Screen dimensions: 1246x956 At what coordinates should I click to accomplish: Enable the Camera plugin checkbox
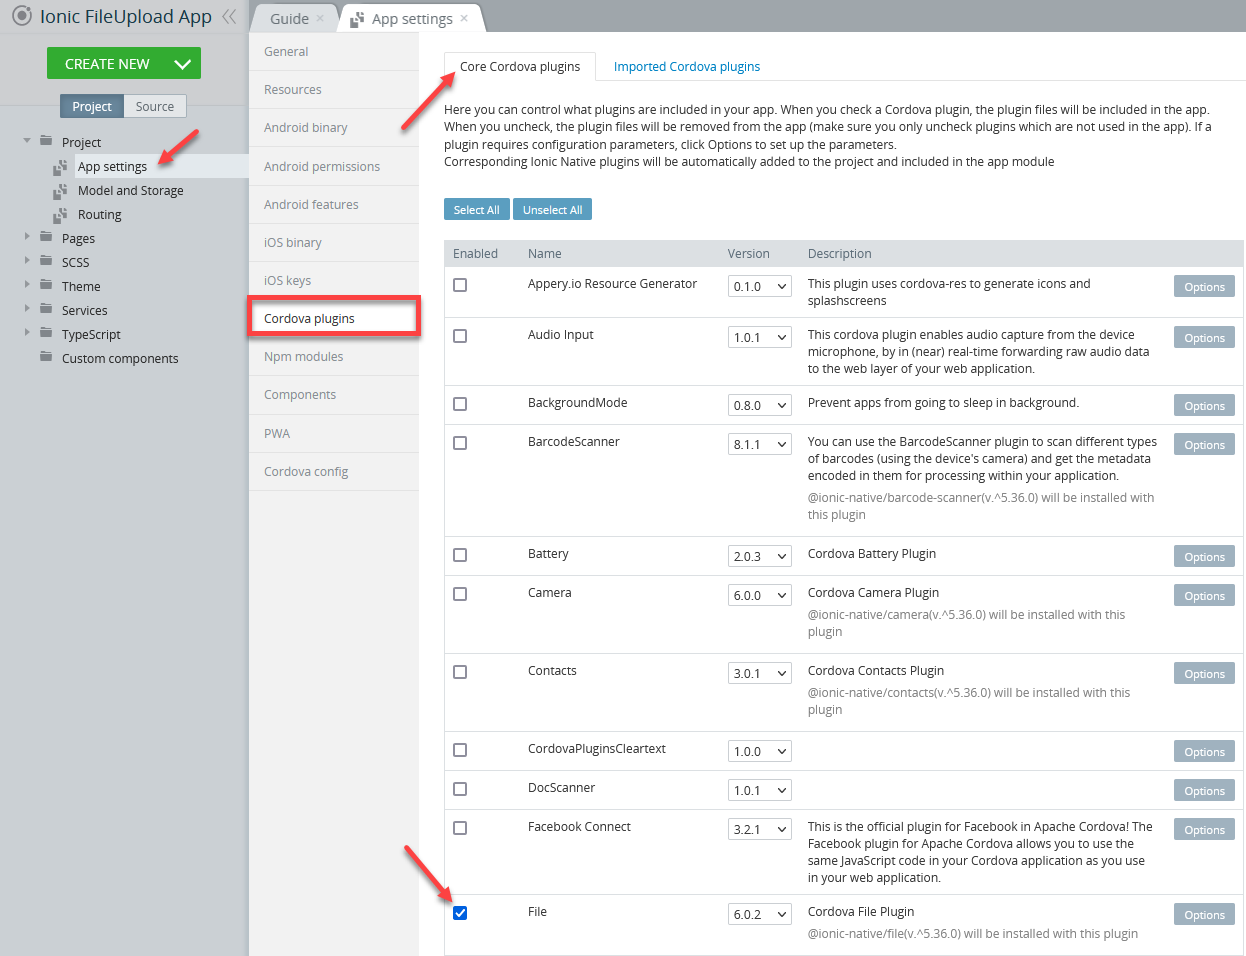point(460,594)
